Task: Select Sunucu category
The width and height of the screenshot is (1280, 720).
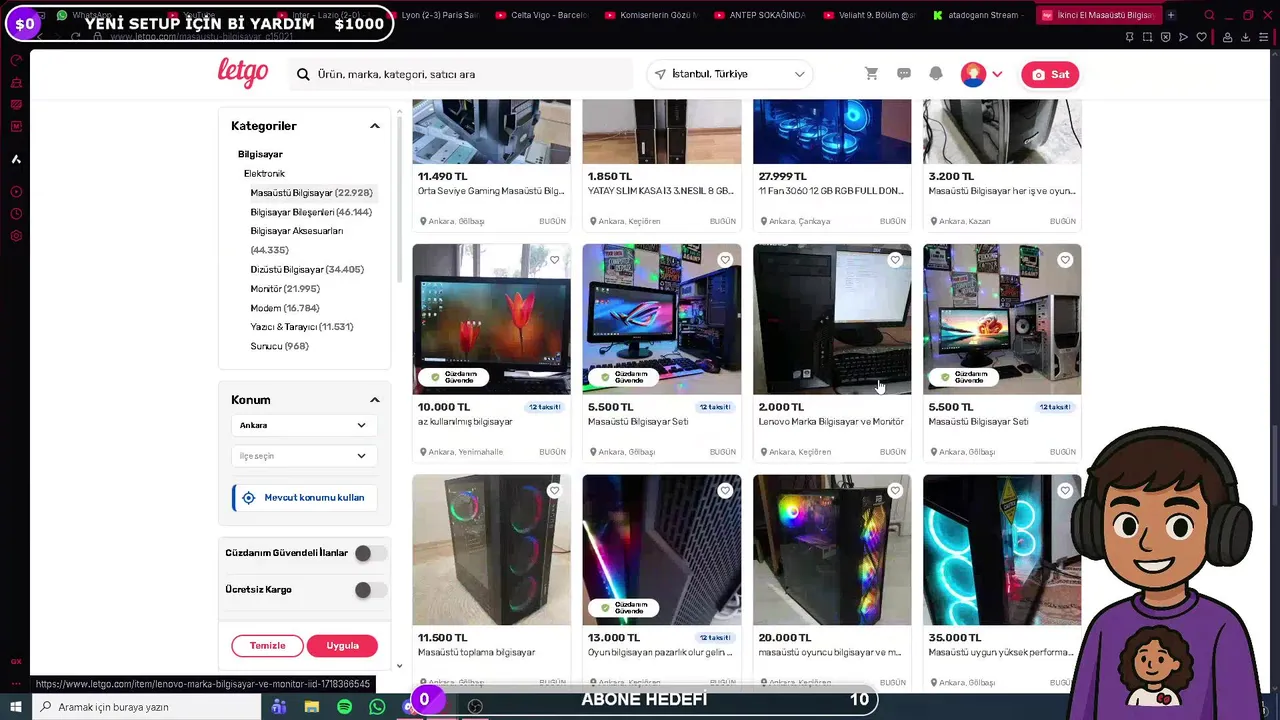Action: 279,346
